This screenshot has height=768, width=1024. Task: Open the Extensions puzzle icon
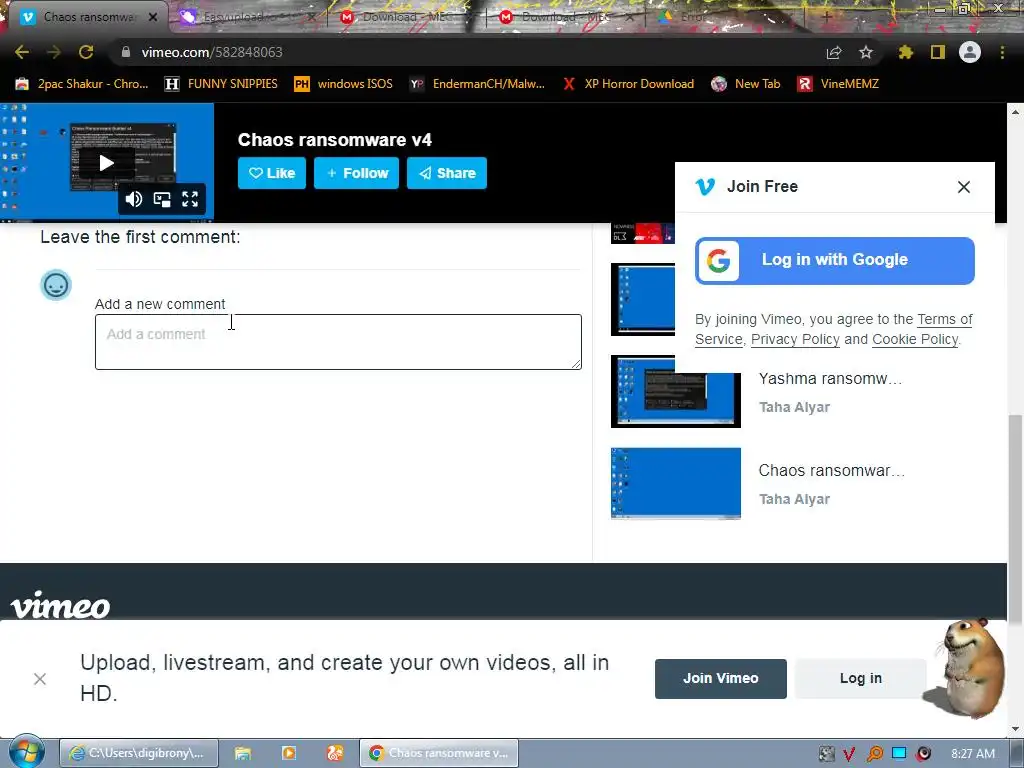click(906, 52)
